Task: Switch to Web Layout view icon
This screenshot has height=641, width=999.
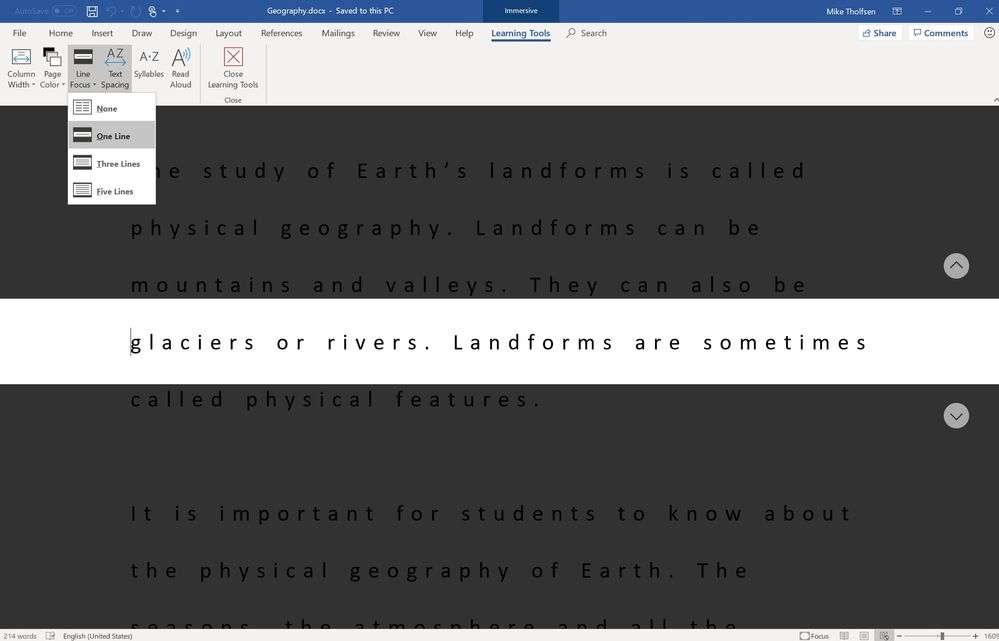Action: 884,636
